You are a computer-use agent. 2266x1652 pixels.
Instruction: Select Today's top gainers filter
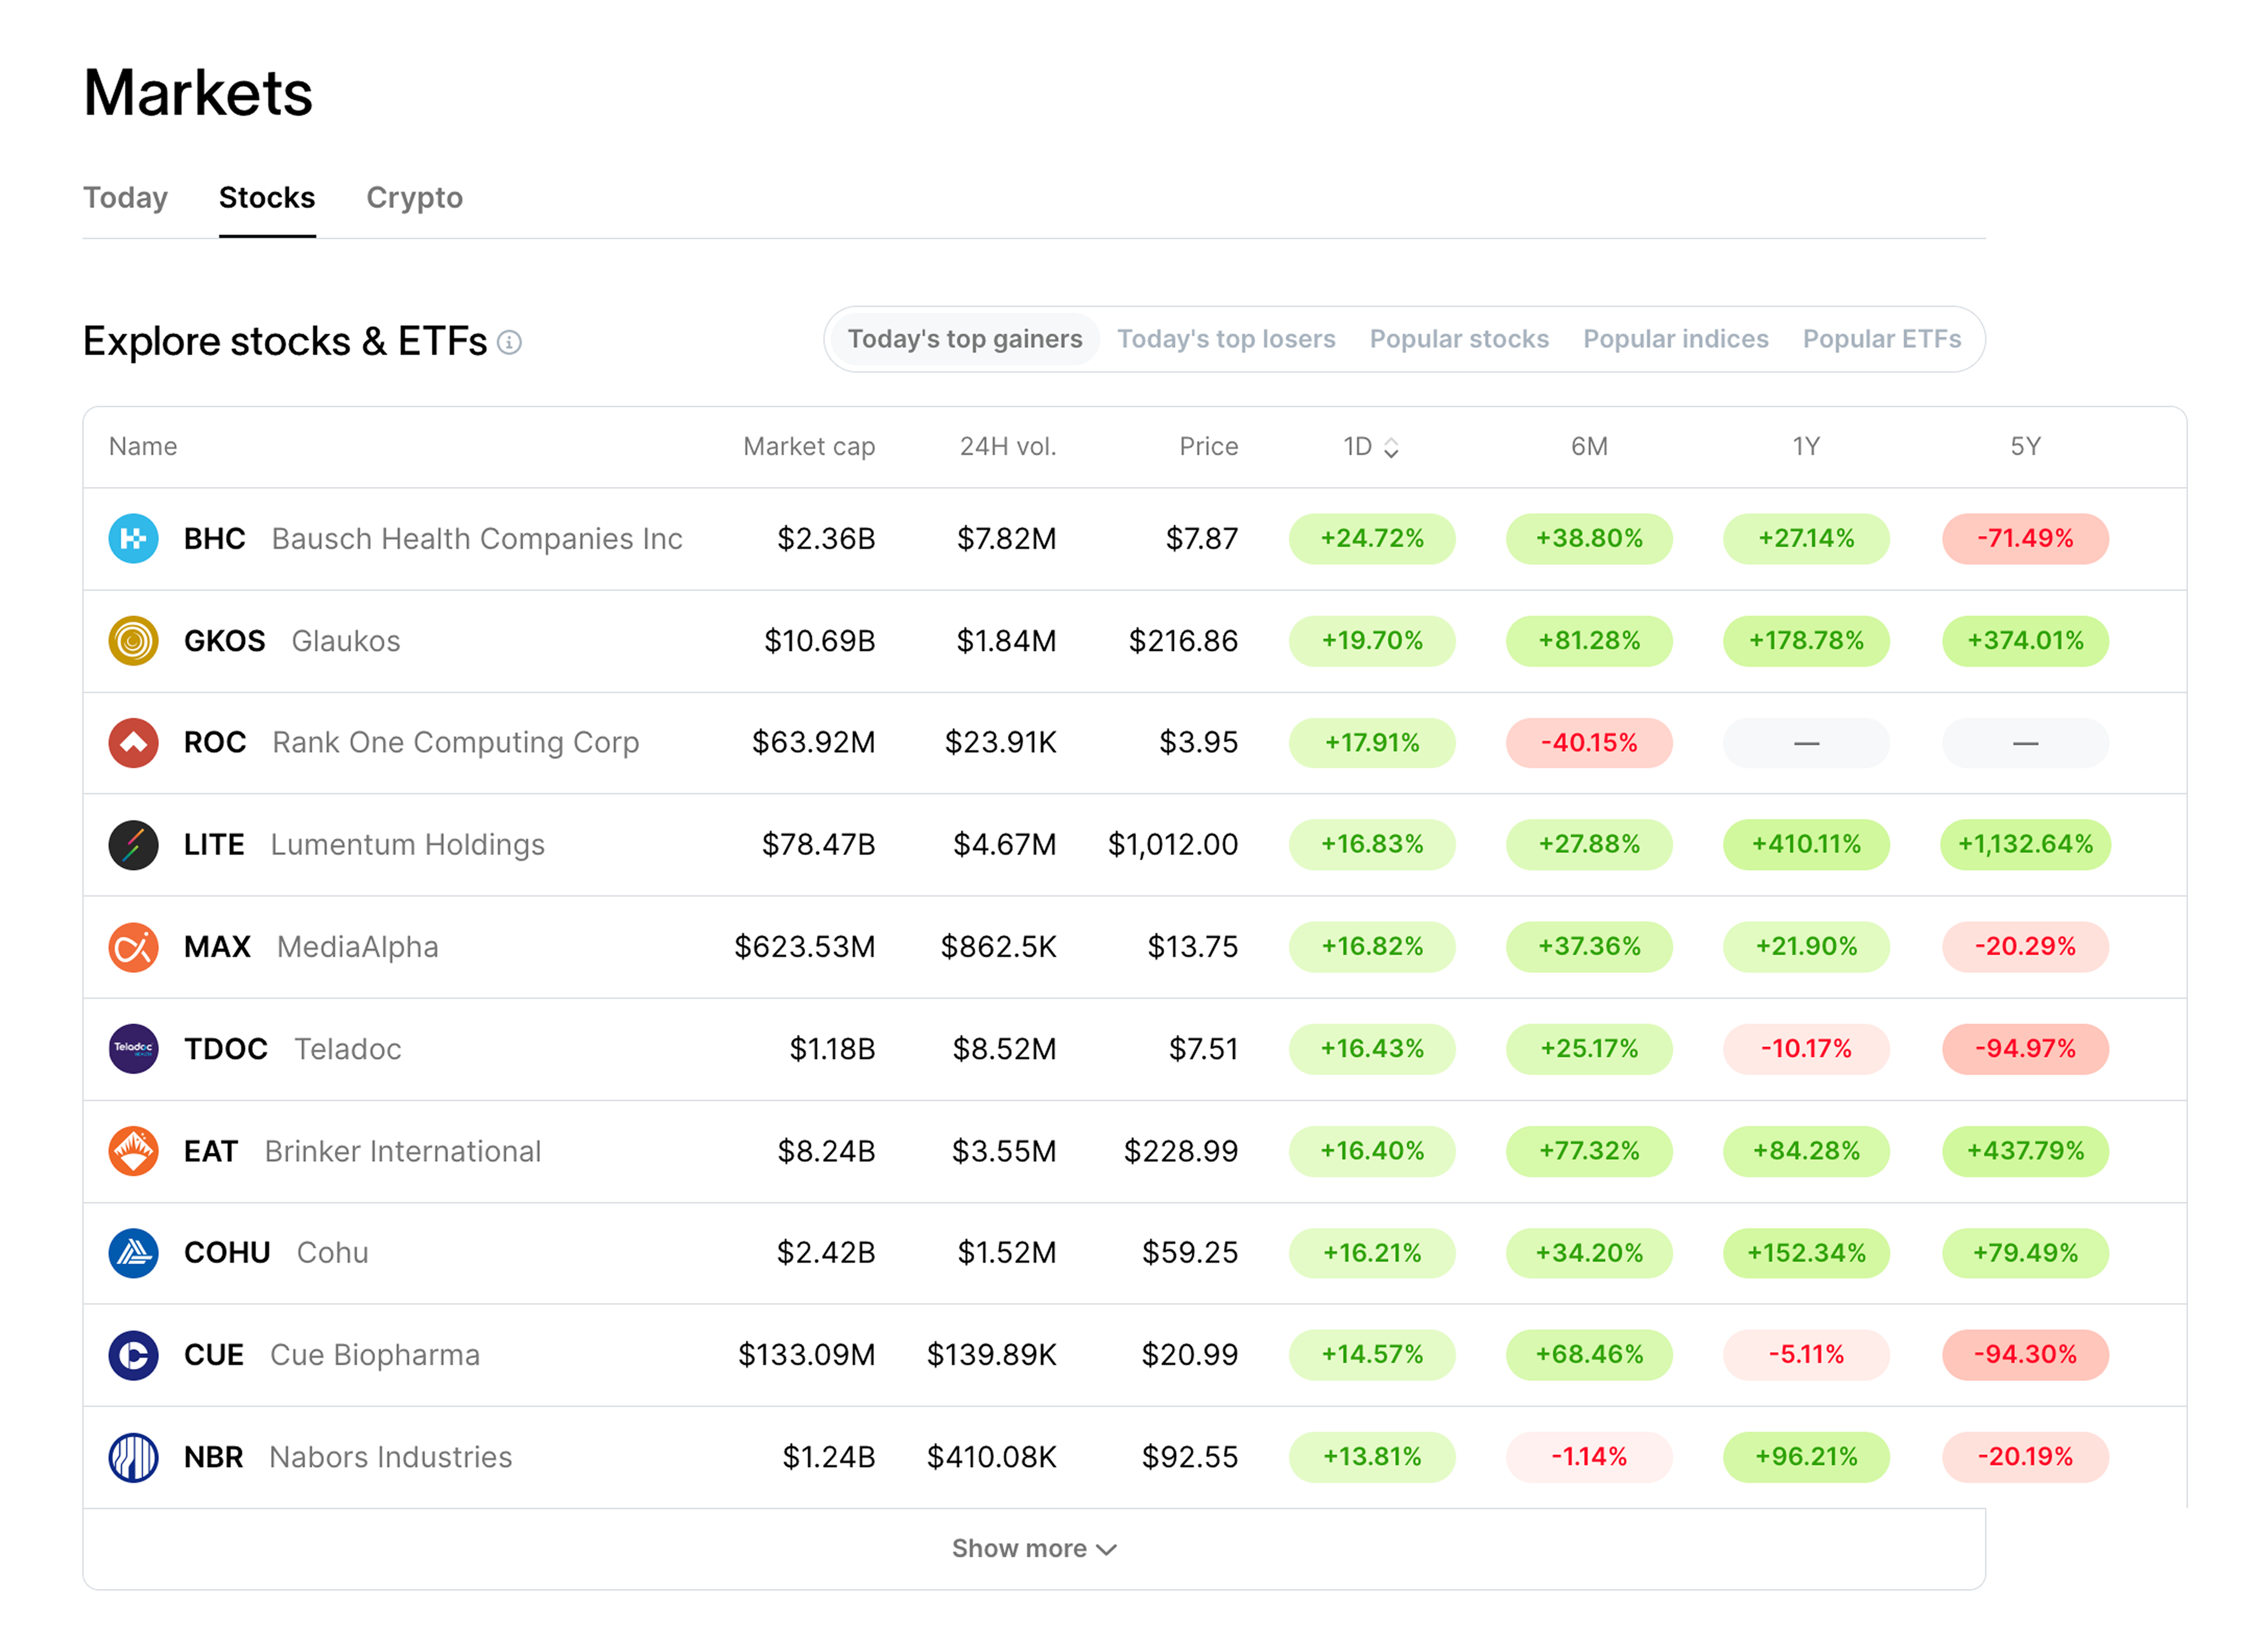[965, 339]
